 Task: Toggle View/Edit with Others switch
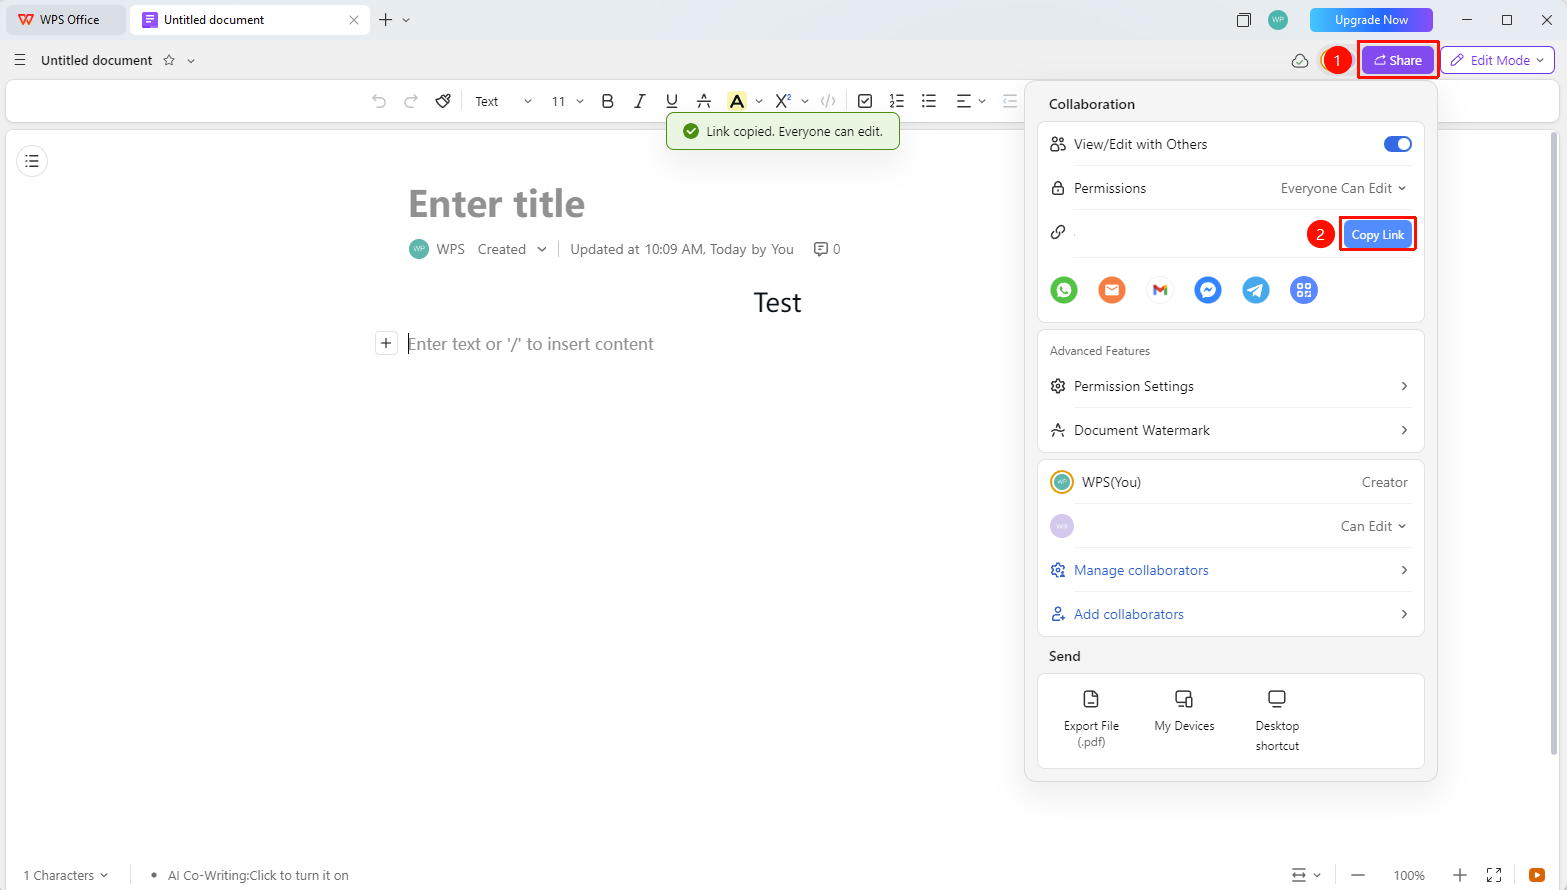point(1397,144)
